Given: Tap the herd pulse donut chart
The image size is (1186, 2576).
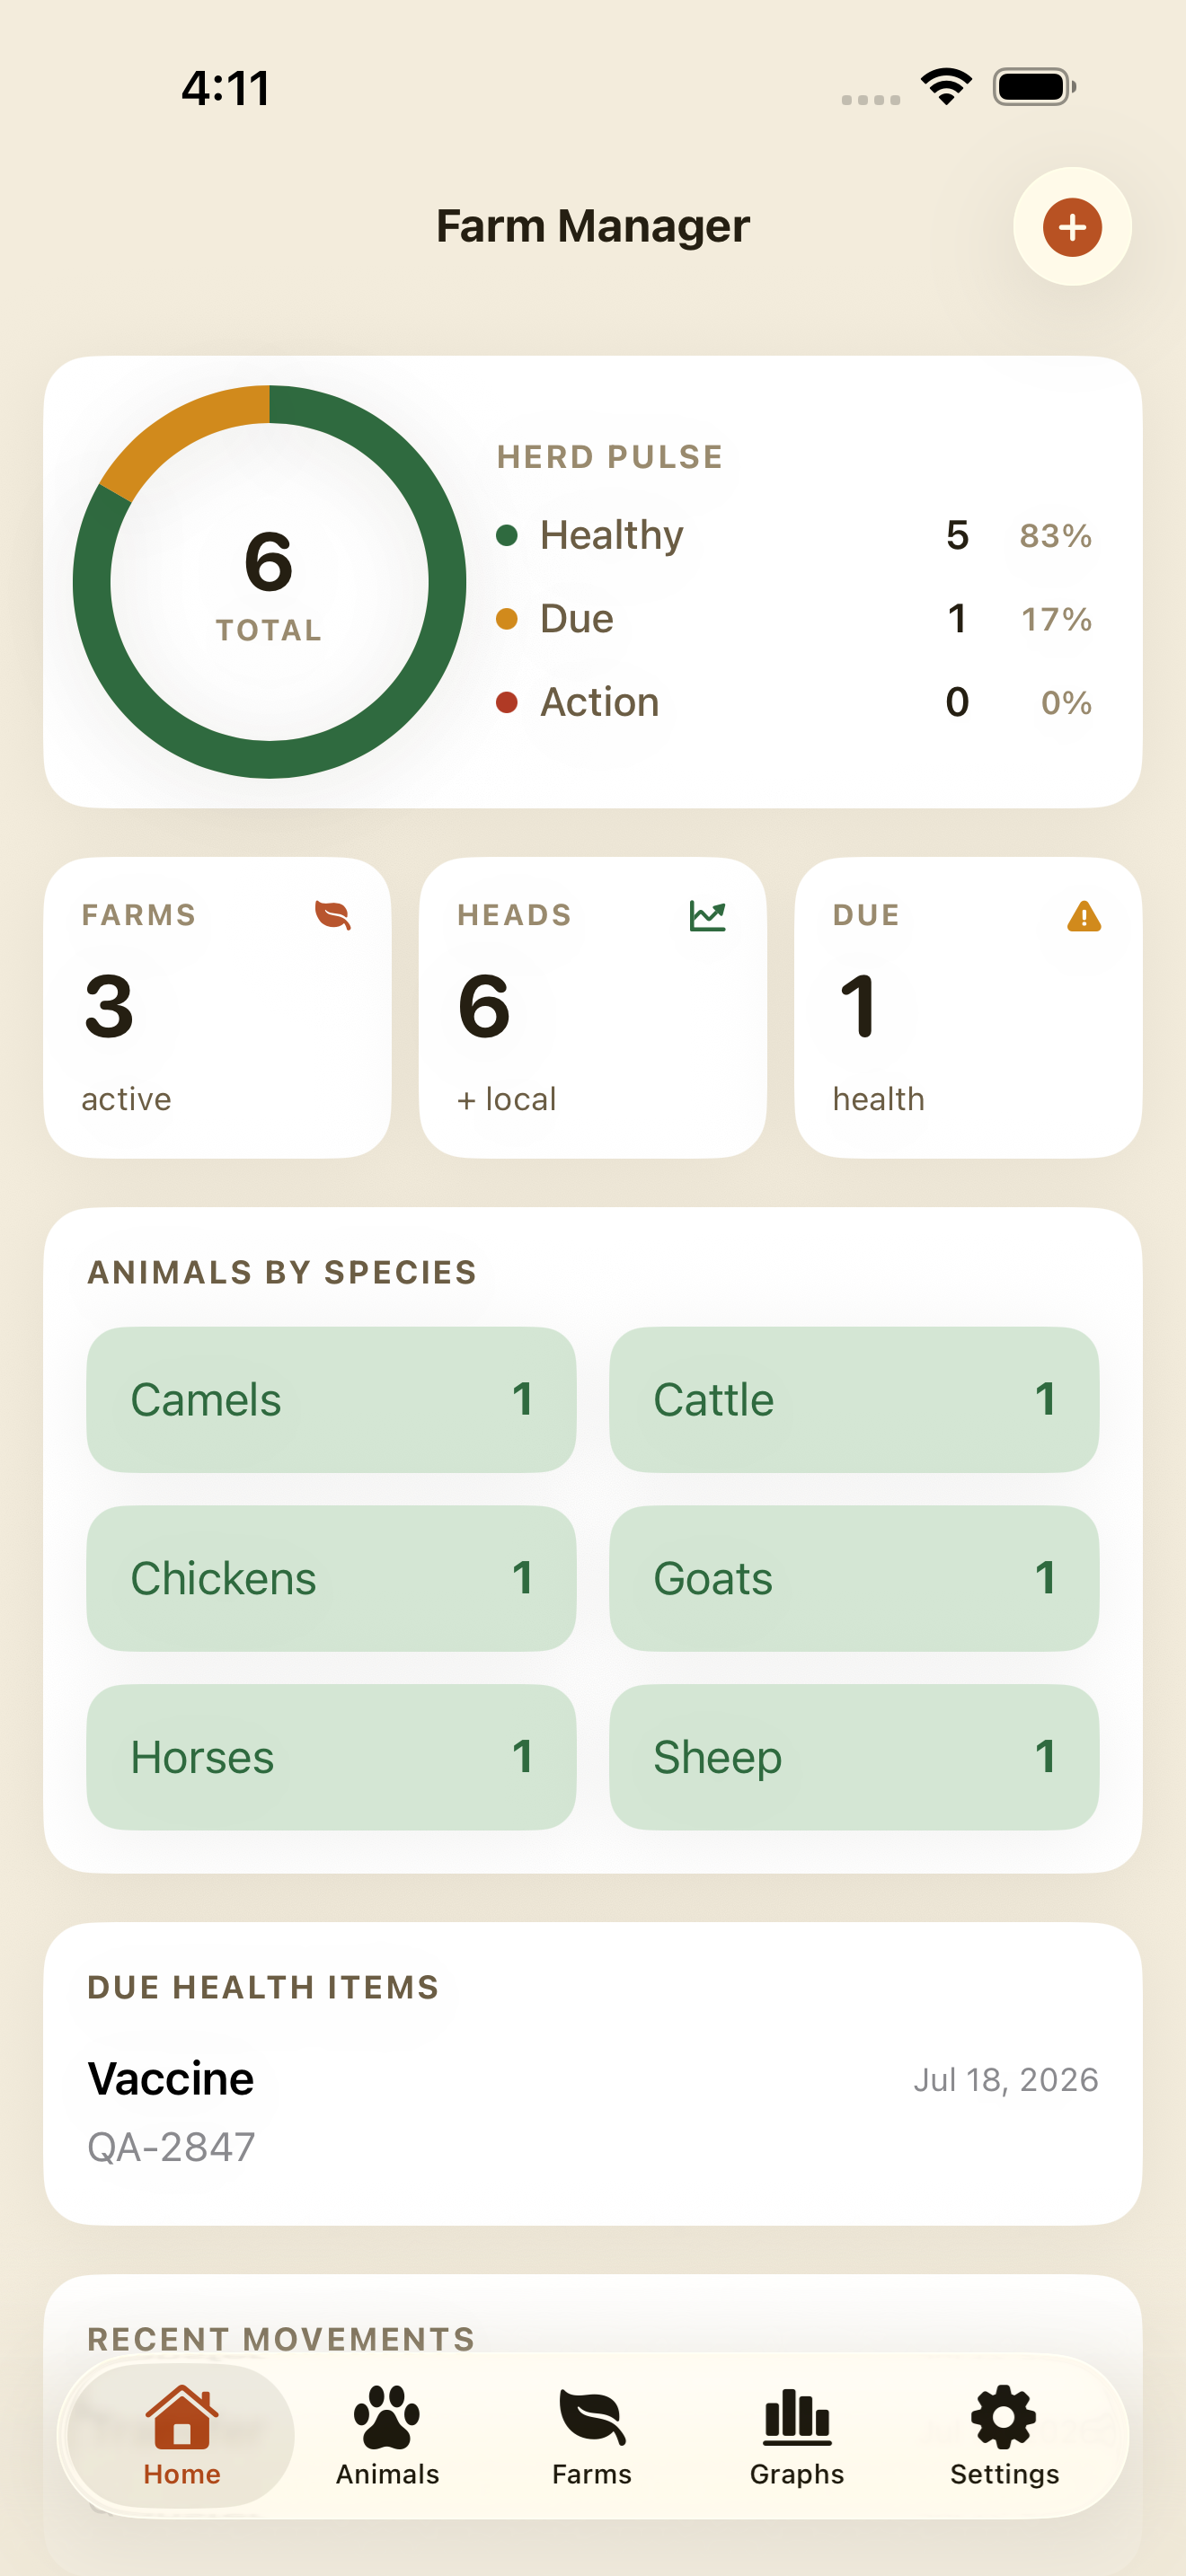Looking at the screenshot, I should (269, 582).
